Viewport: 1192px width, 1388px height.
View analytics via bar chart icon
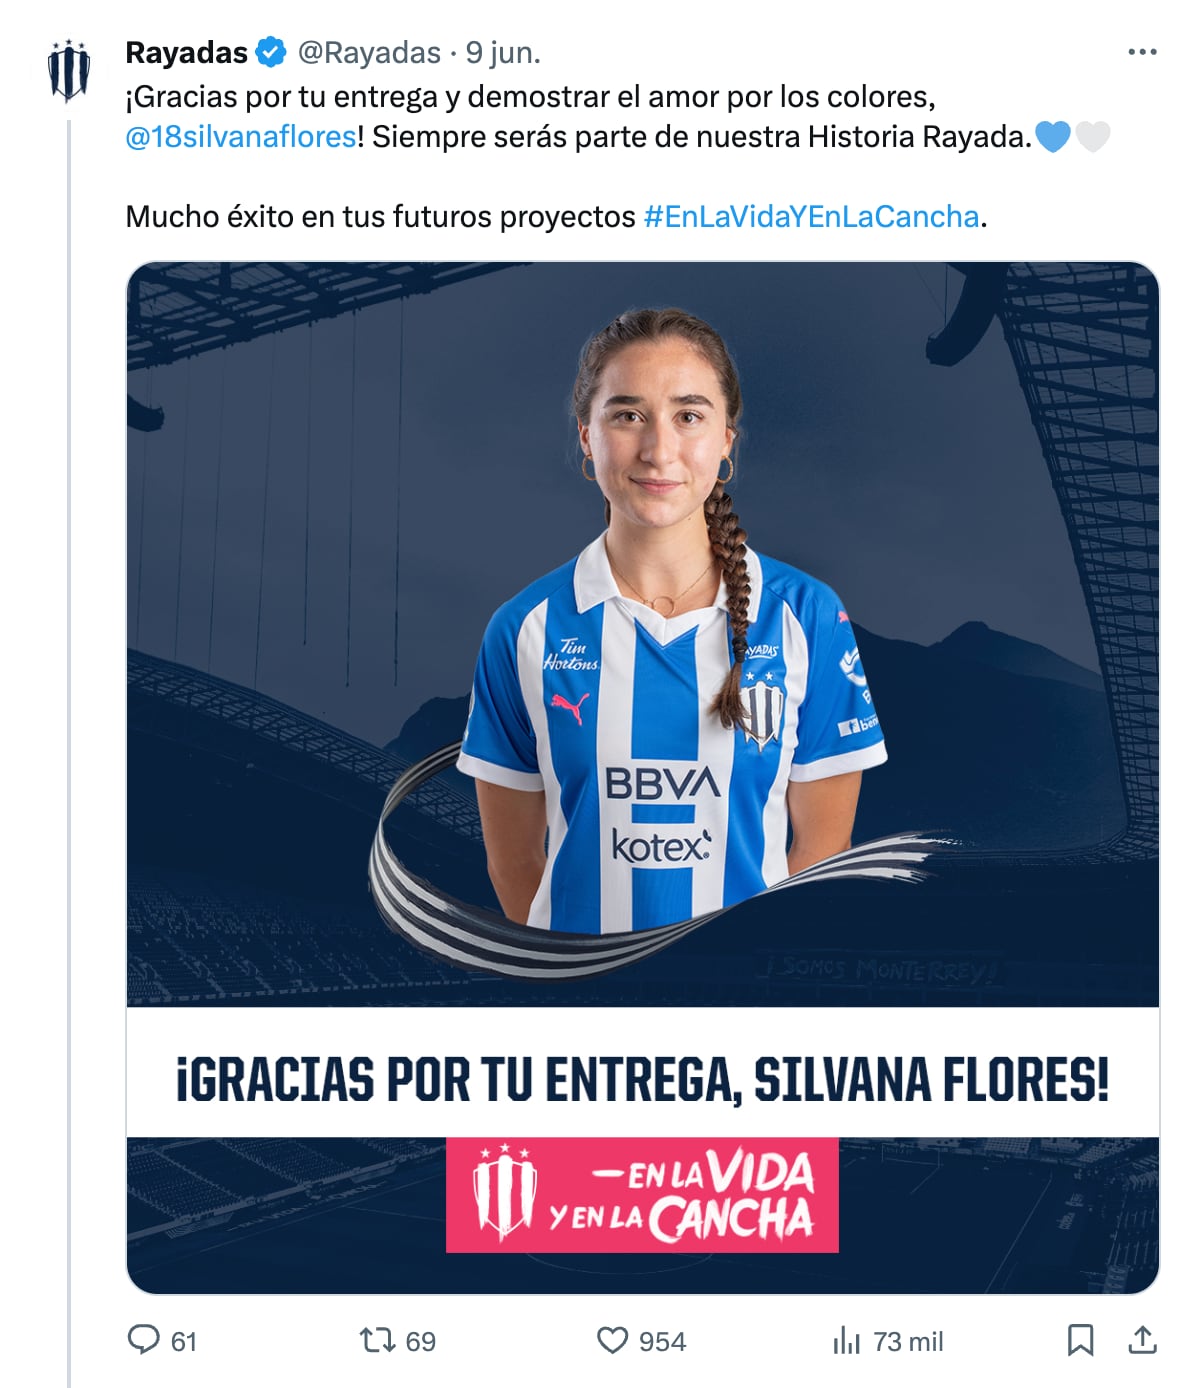(846, 1341)
